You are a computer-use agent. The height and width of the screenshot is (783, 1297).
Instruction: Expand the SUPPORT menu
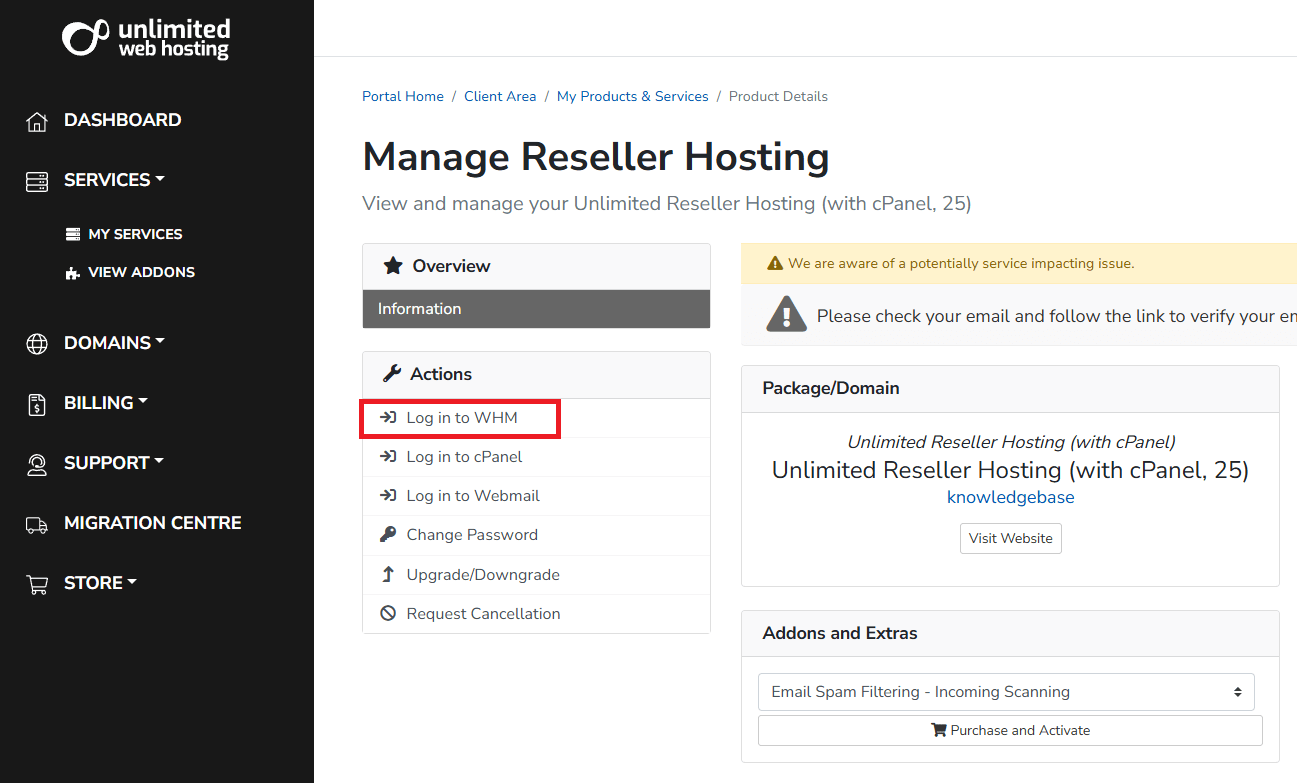click(x=114, y=462)
